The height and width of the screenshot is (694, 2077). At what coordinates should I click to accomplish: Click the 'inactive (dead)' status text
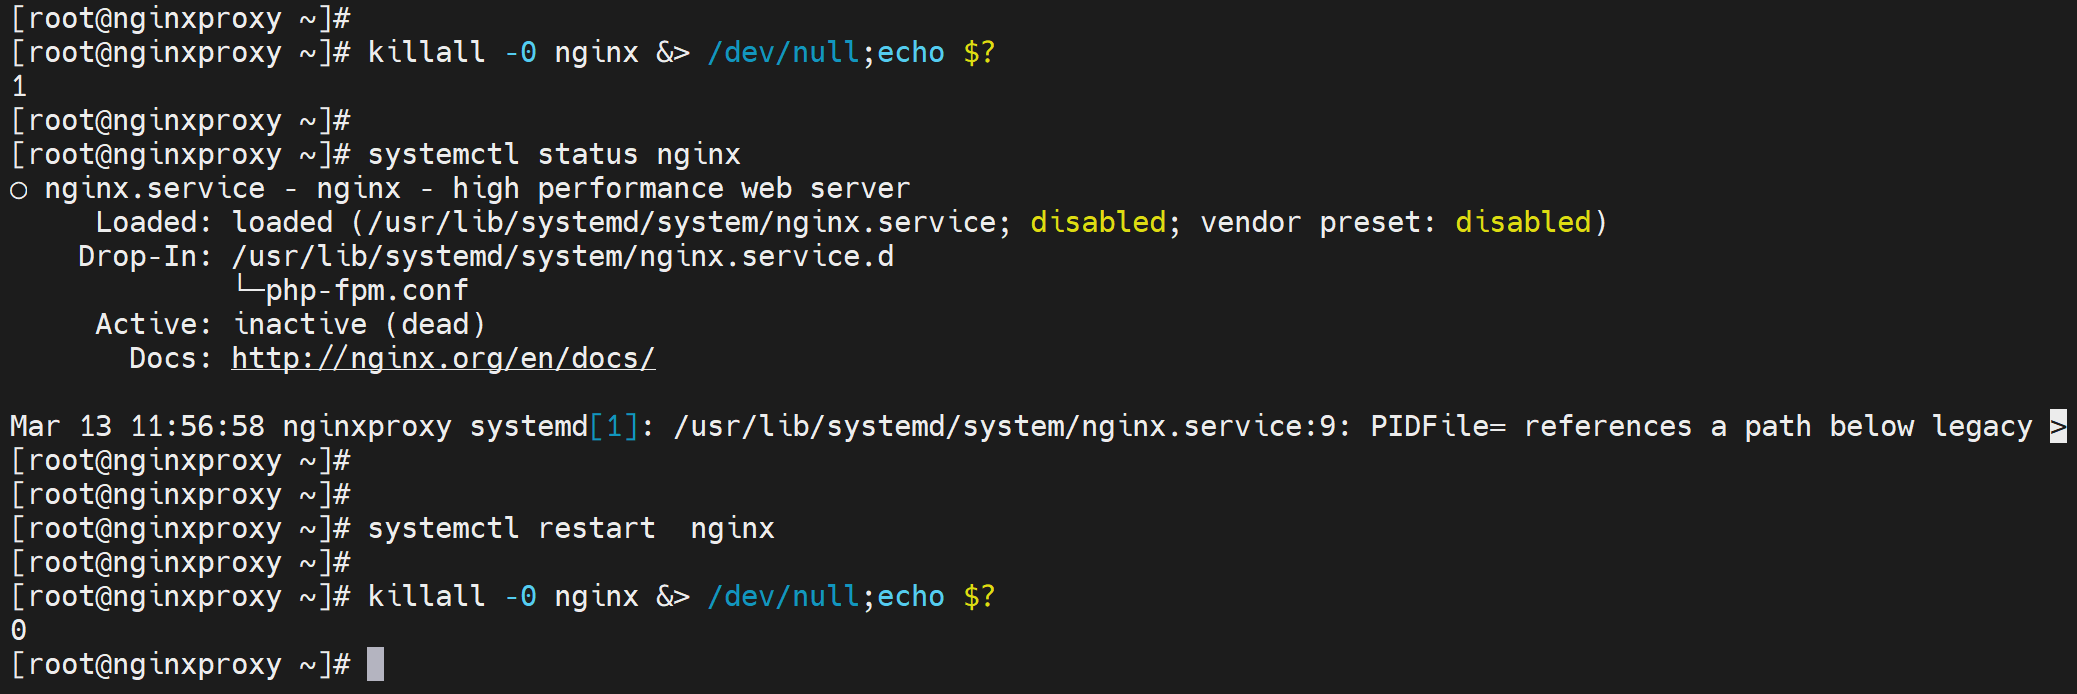tap(359, 324)
